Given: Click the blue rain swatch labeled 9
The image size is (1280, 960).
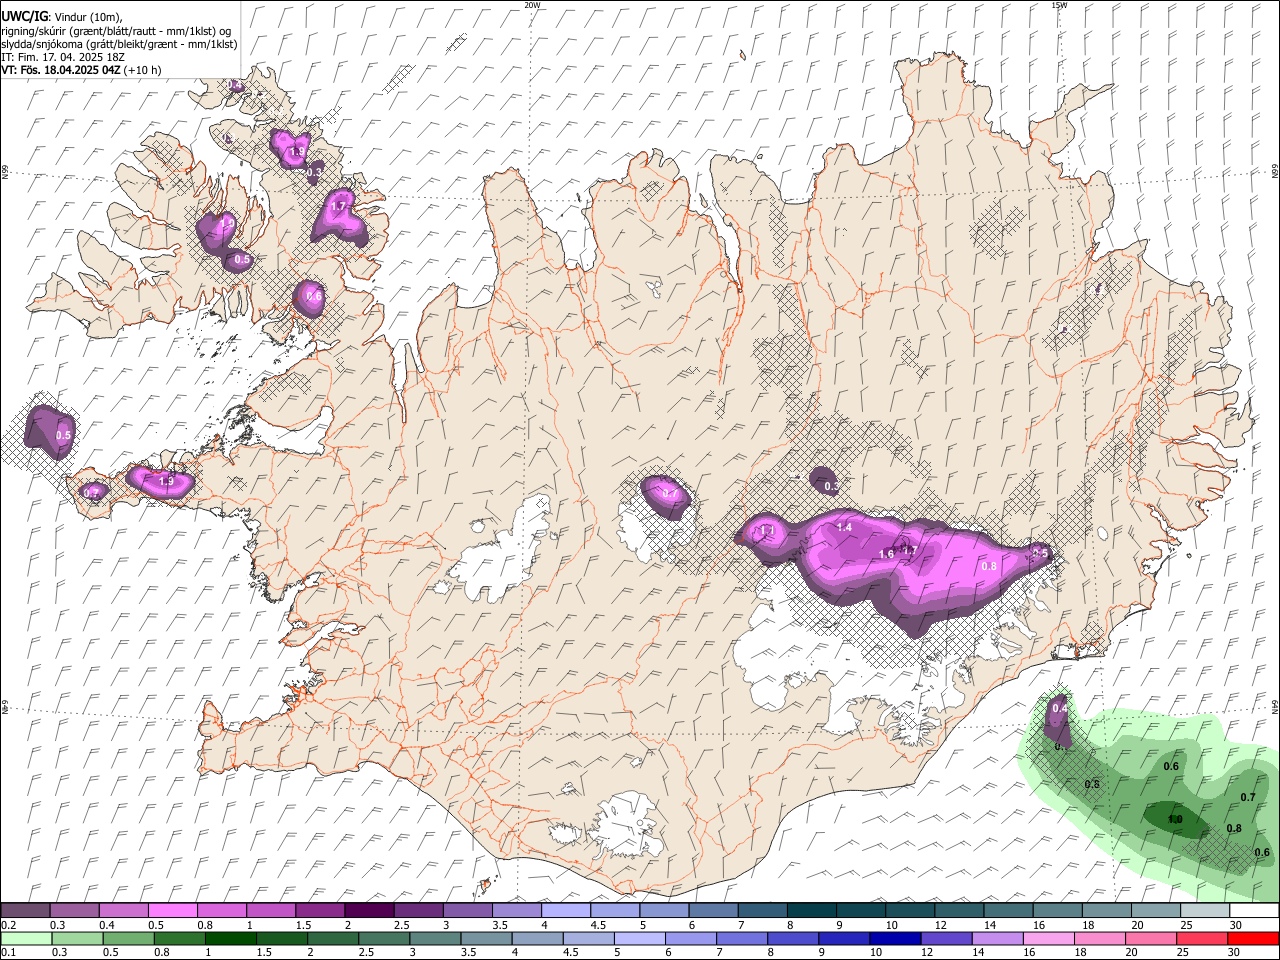Looking at the screenshot, I should click(845, 938).
